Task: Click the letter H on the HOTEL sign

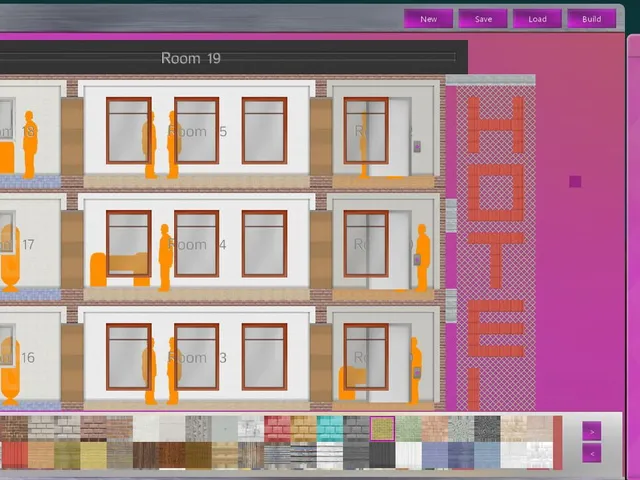Action: pyautogui.click(x=496, y=125)
